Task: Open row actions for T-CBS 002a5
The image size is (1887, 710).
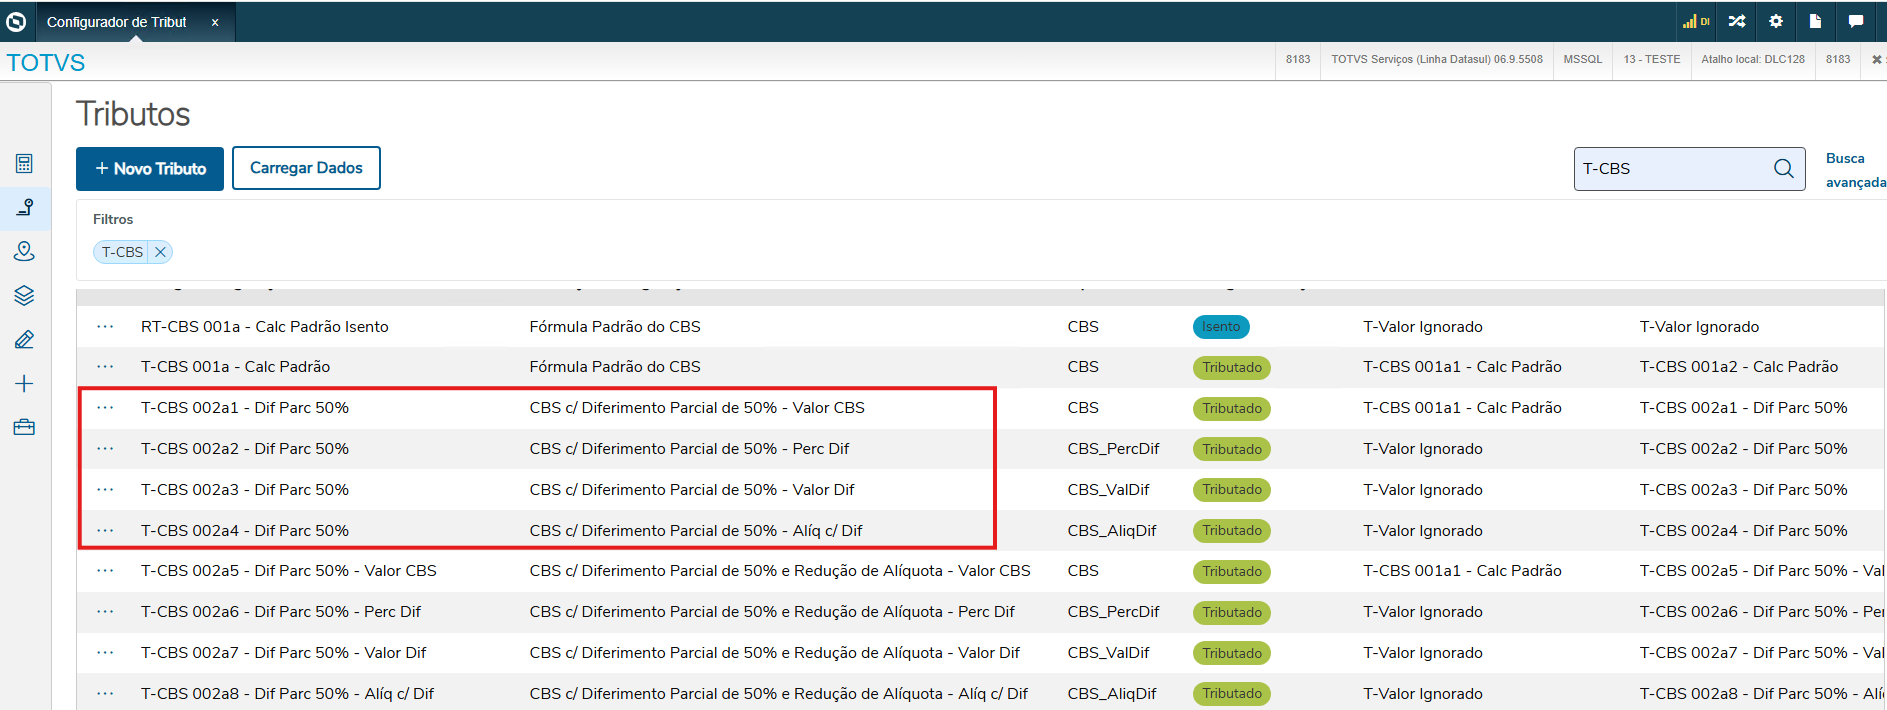Action: pyautogui.click(x=105, y=571)
